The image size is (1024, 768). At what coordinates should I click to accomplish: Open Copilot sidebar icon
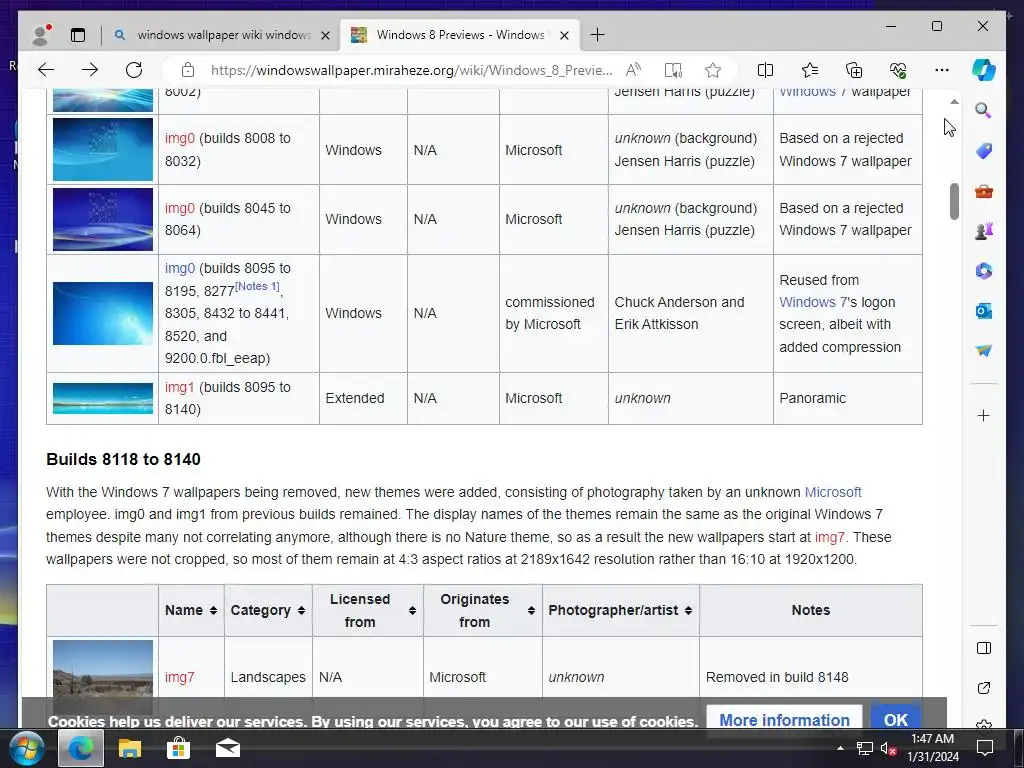point(984,70)
